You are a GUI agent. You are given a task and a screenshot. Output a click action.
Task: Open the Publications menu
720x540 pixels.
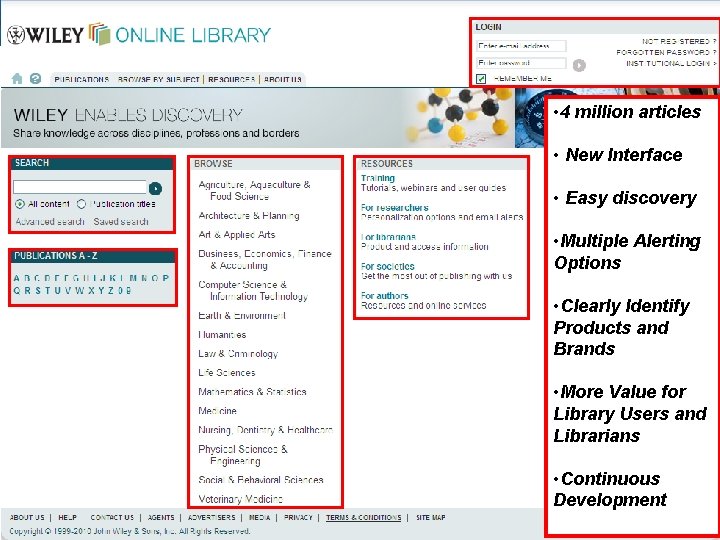pos(81,79)
